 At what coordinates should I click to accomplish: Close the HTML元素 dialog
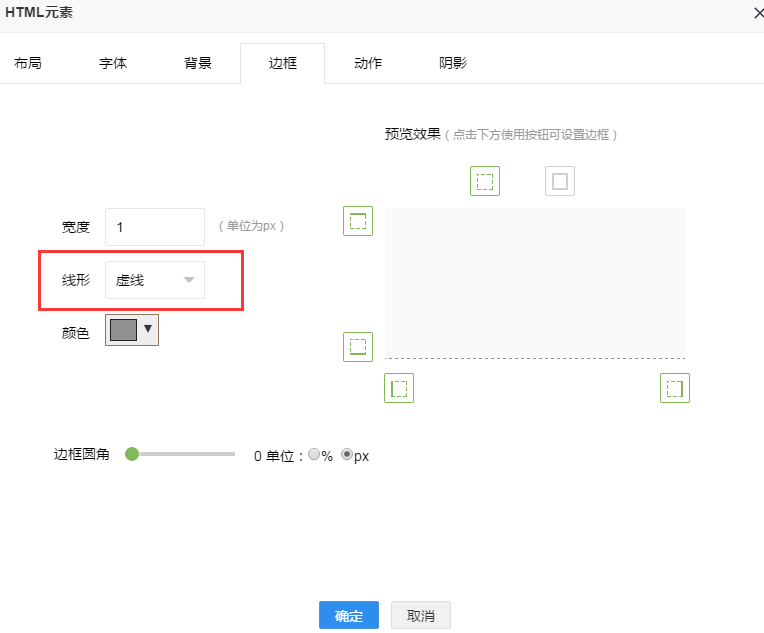(x=757, y=12)
